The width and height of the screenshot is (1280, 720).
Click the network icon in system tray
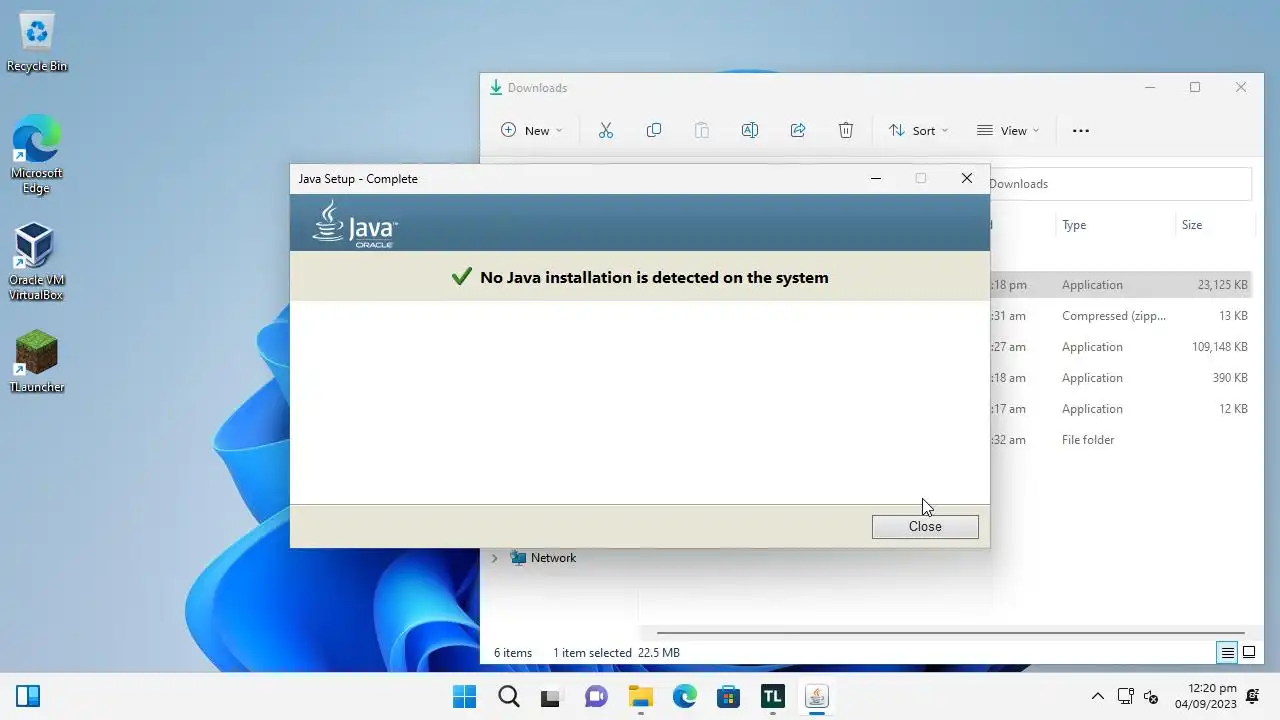tap(1125, 696)
